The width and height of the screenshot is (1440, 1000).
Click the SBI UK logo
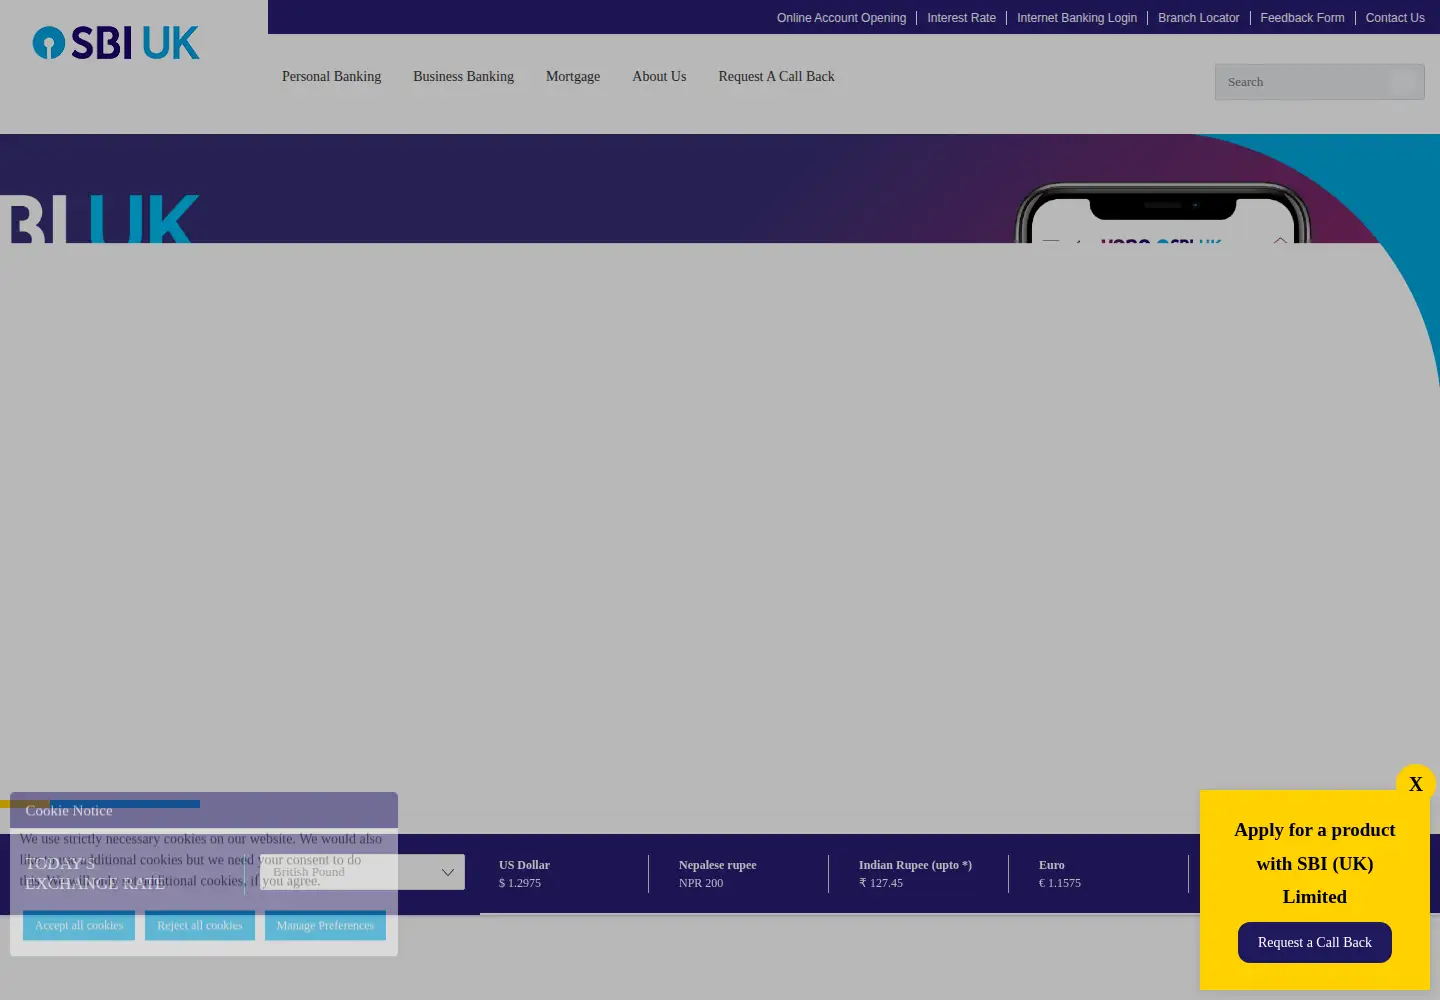click(116, 43)
